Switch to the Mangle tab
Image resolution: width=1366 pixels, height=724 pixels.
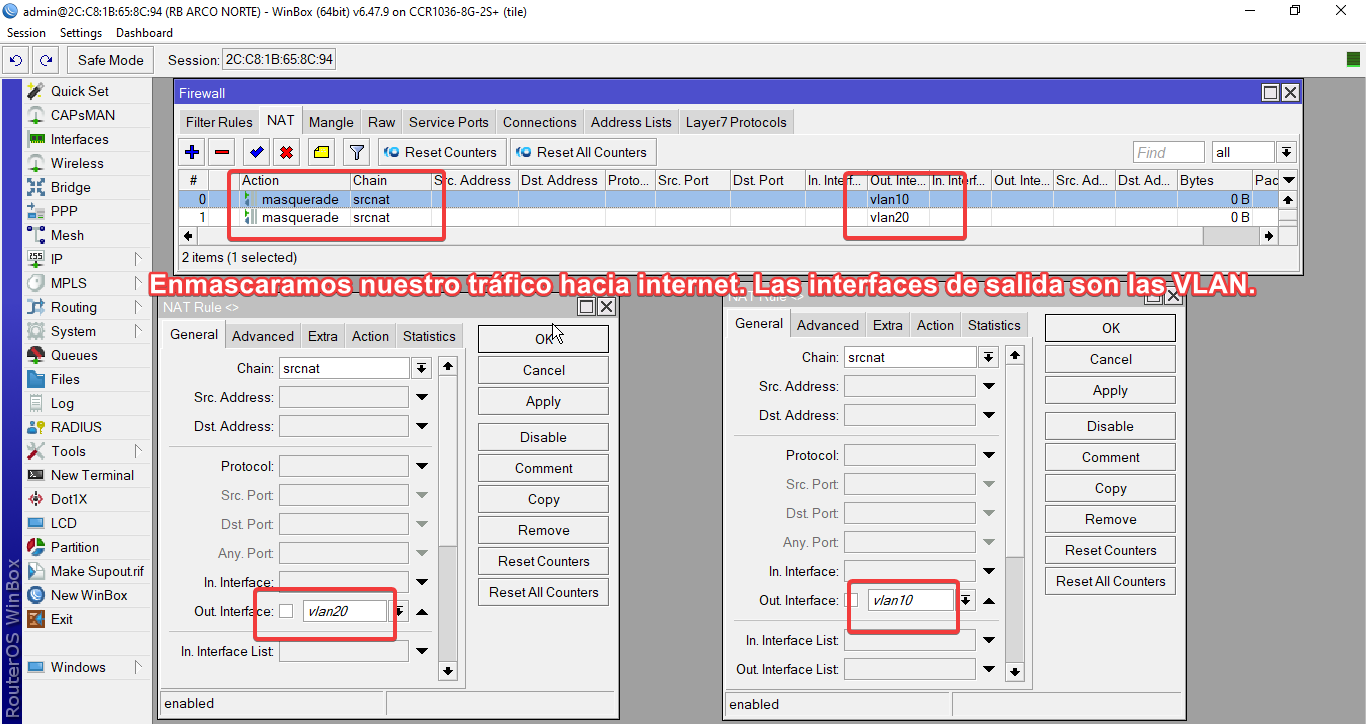point(331,122)
